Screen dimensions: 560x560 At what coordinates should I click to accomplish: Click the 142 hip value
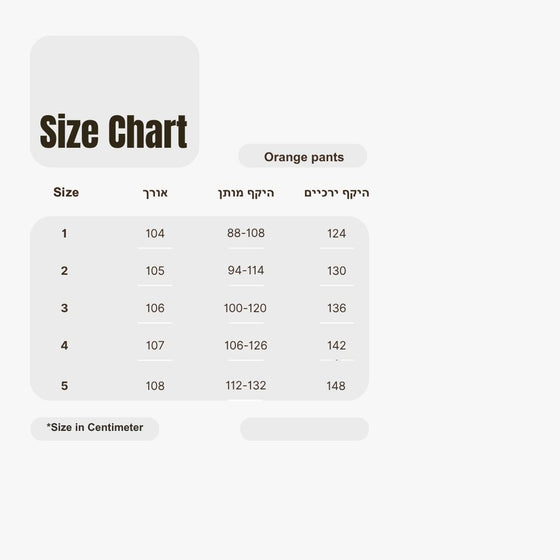pyautogui.click(x=337, y=345)
